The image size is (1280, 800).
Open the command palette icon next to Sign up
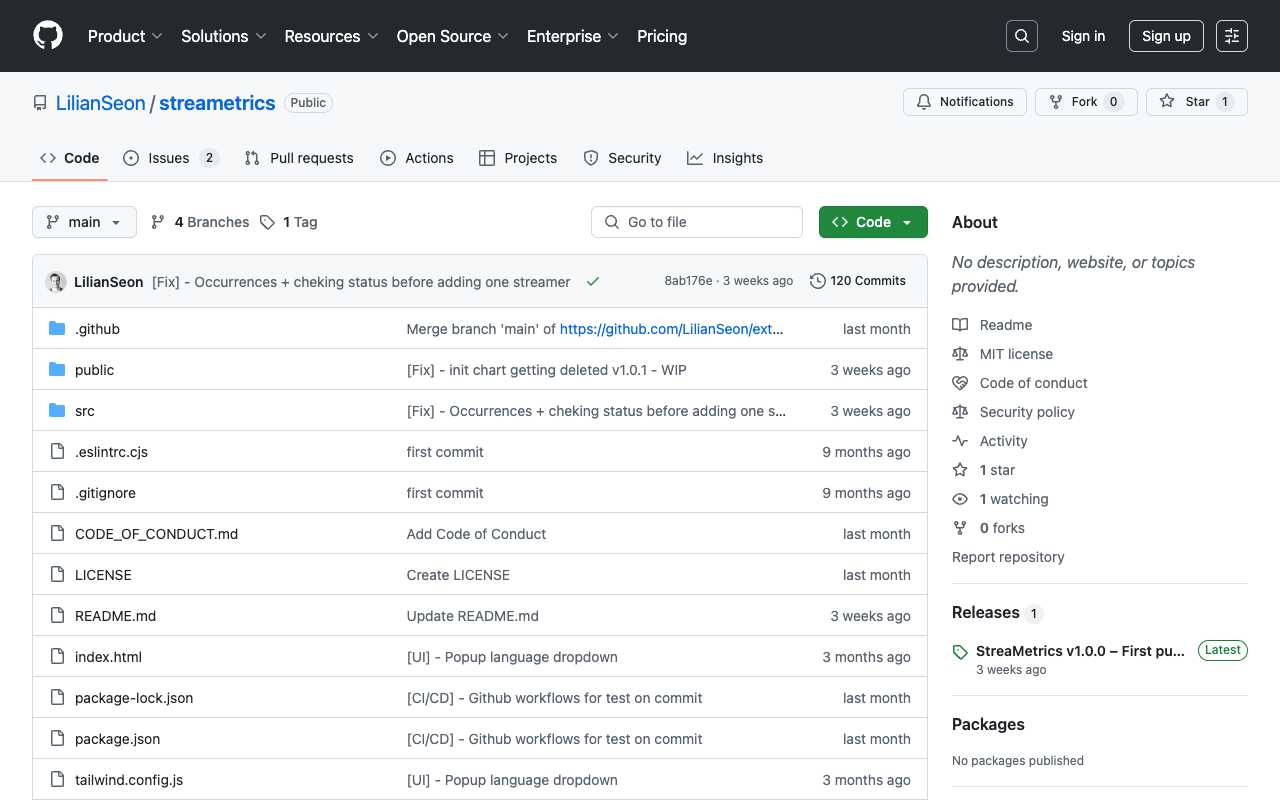point(1231,35)
